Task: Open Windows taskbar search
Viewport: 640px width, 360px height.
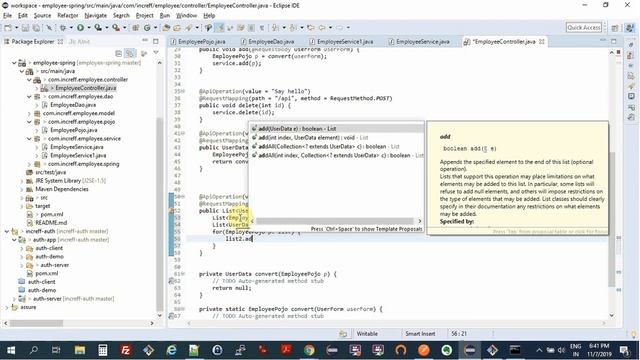Action: pyautogui.click(x=34, y=350)
